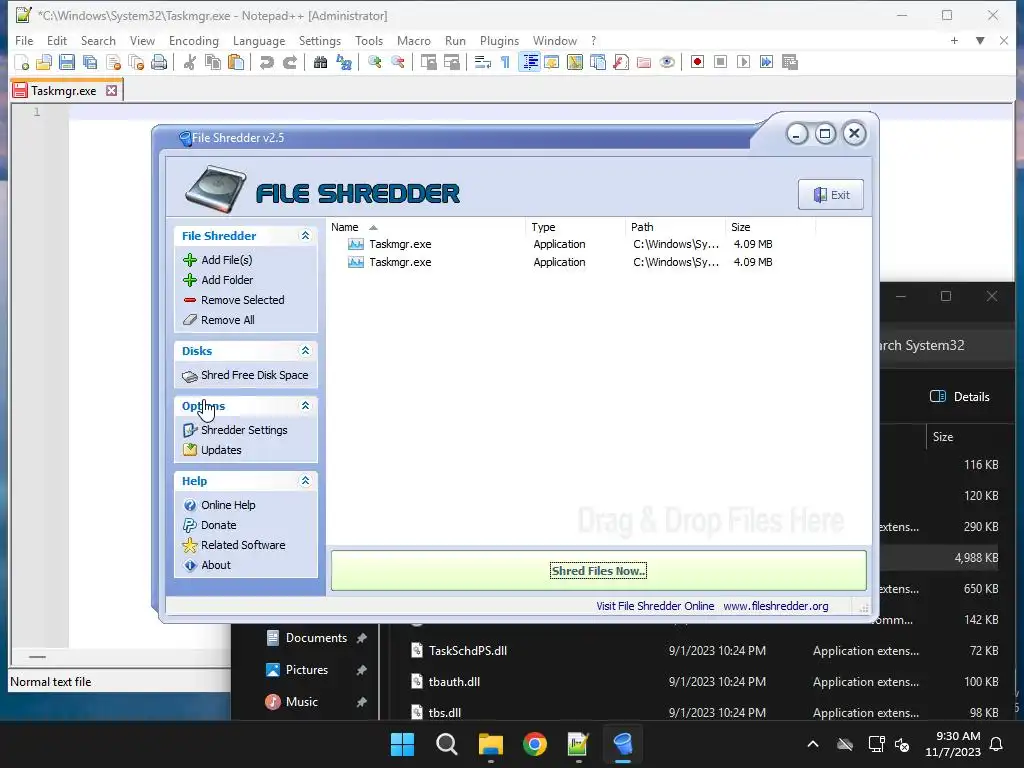Click the Monitoring eye icon in toolbar
Viewport: 1024px width, 768px height.
(x=667, y=62)
